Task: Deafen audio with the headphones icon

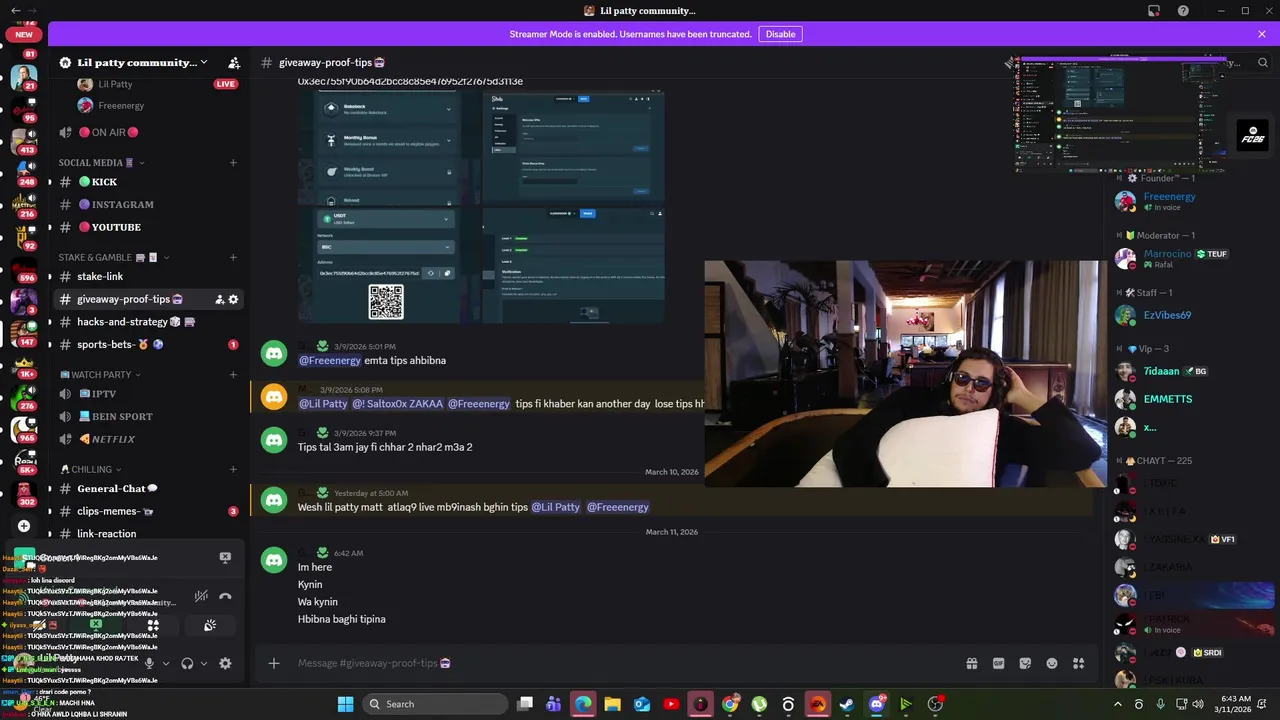Action: (x=187, y=663)
